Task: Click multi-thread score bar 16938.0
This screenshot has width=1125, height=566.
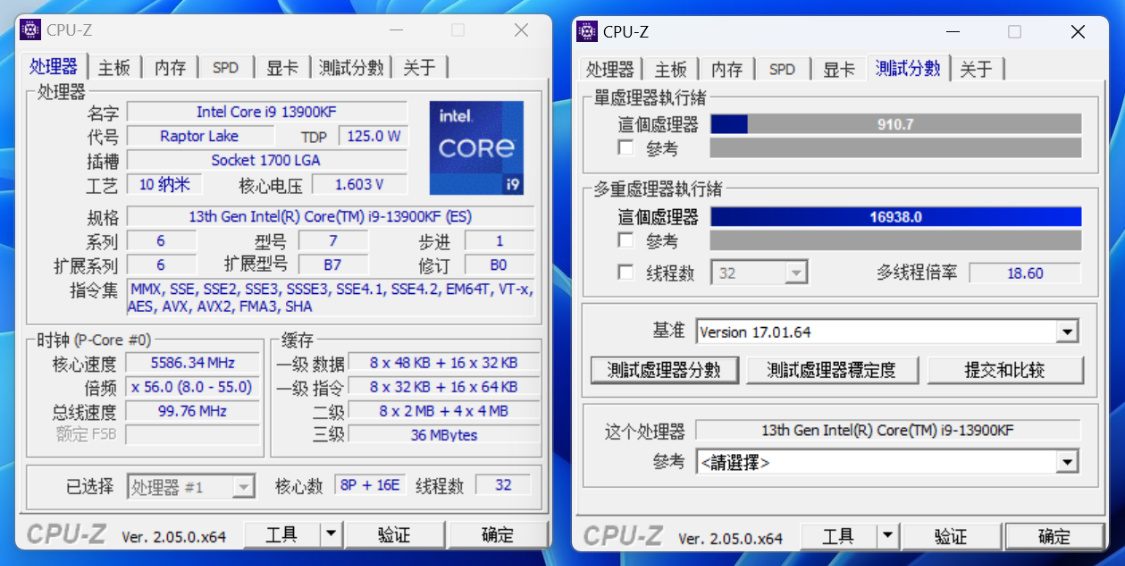Action: 895,217
